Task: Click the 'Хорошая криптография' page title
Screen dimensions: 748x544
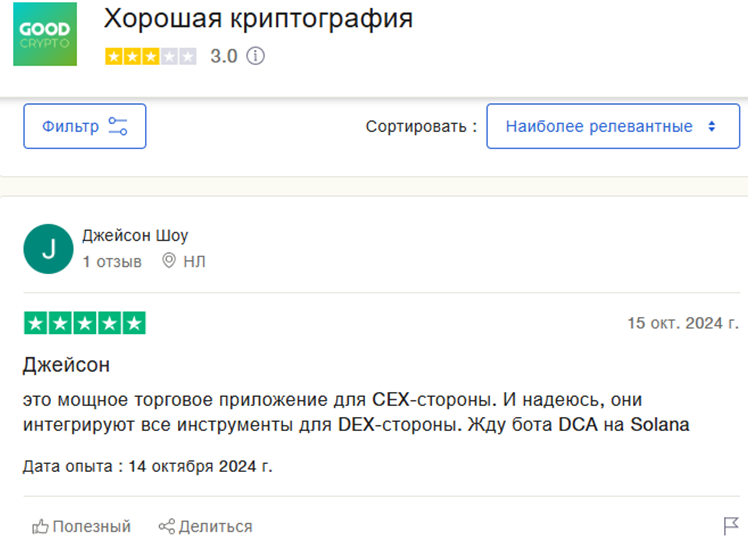Action: click(258, 19)
